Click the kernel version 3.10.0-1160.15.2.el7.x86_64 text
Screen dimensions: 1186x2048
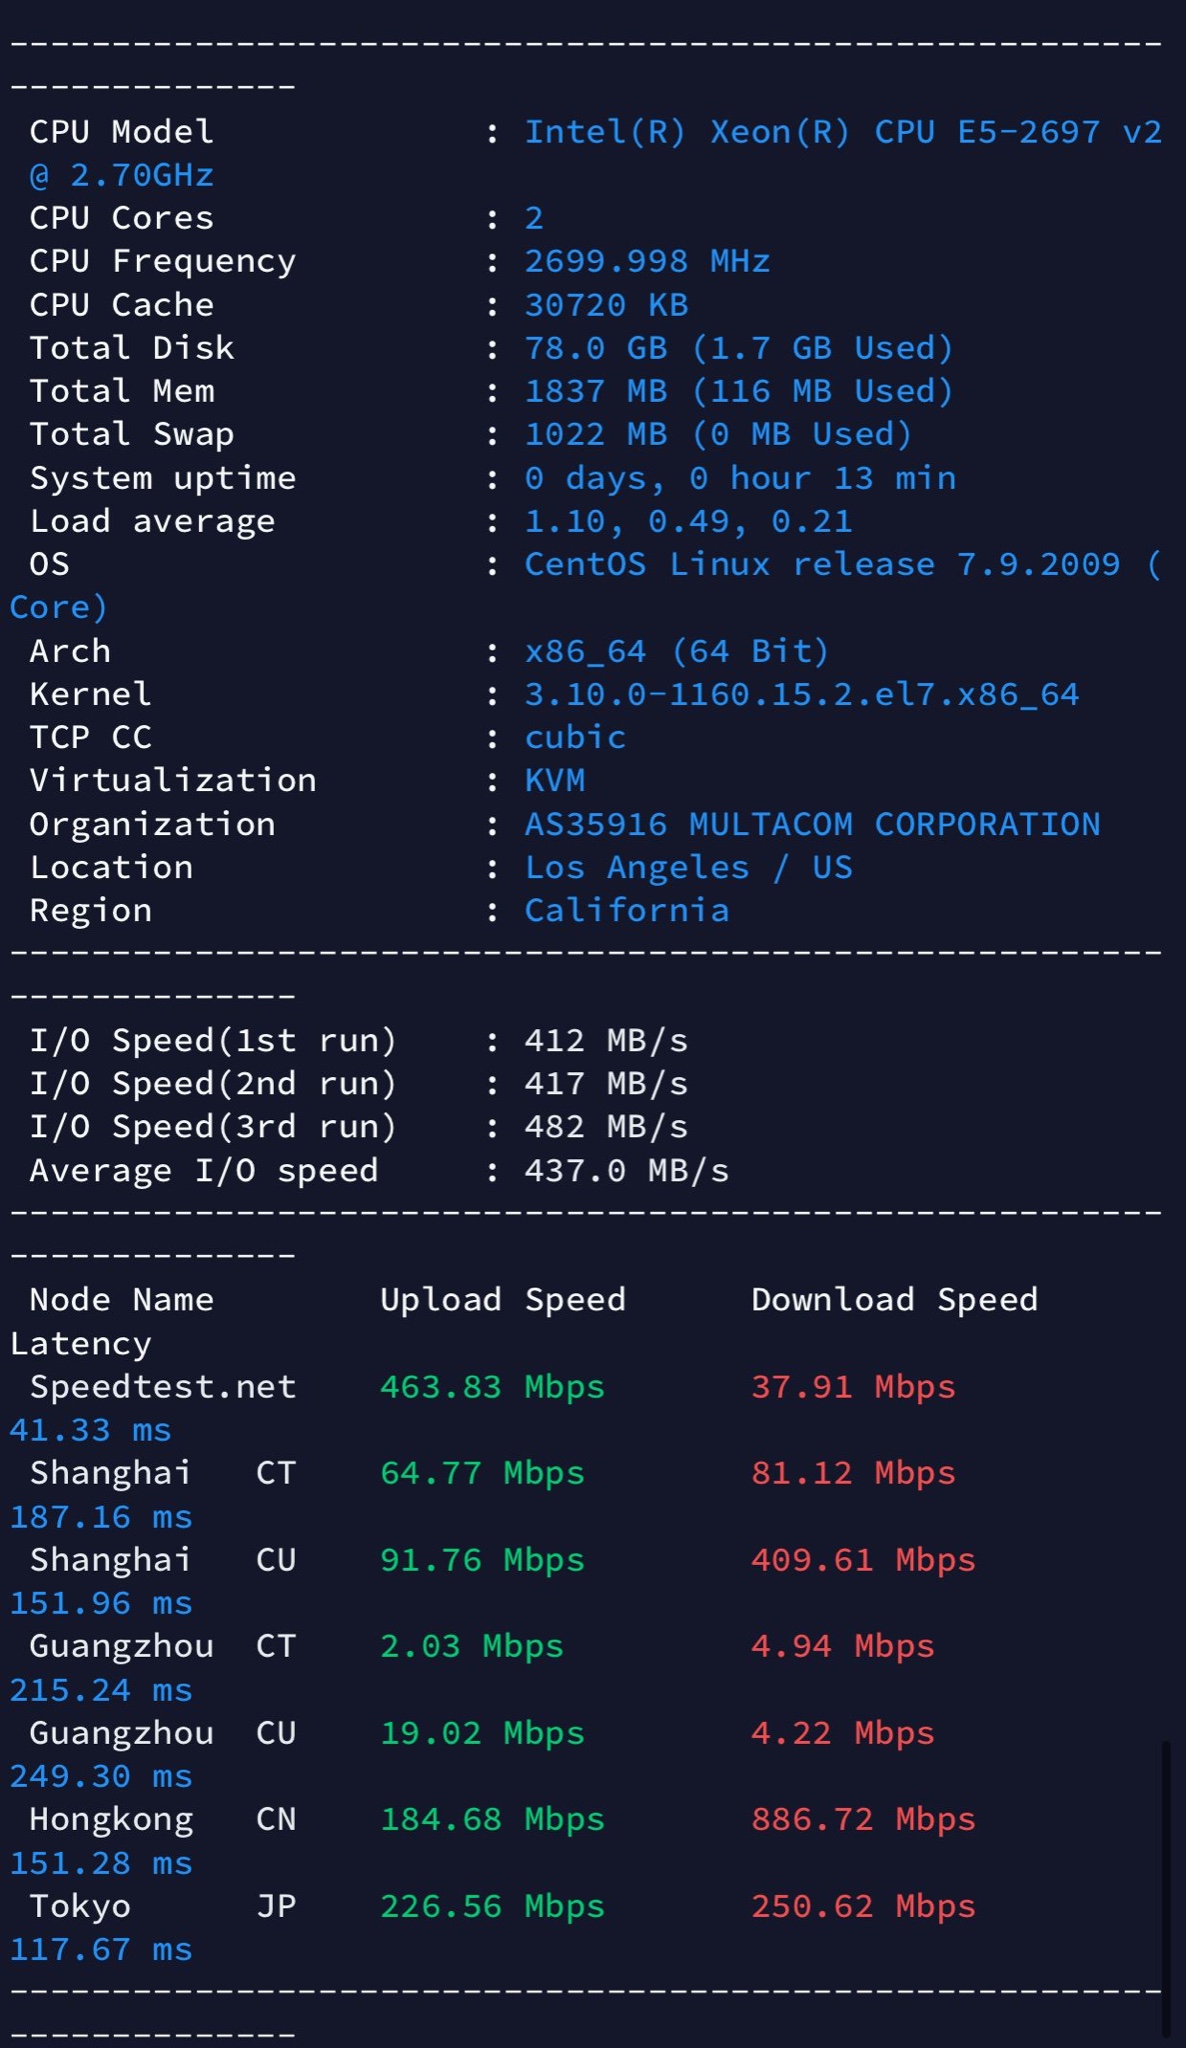coord(801,694)
